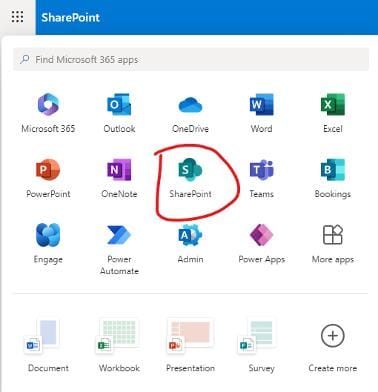Launch the Word app
This screenshot has width=378, height=392.
pyautogui.click(x=262, y=113)
